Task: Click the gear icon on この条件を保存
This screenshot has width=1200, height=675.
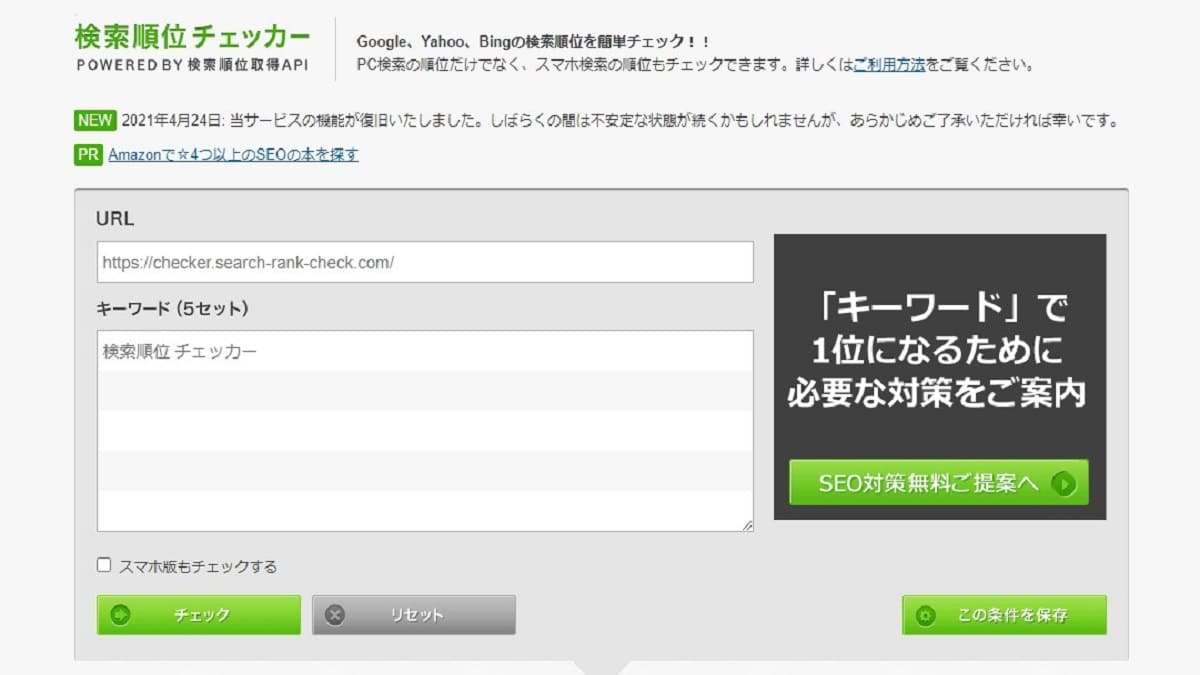Action: tap(925, 615)
